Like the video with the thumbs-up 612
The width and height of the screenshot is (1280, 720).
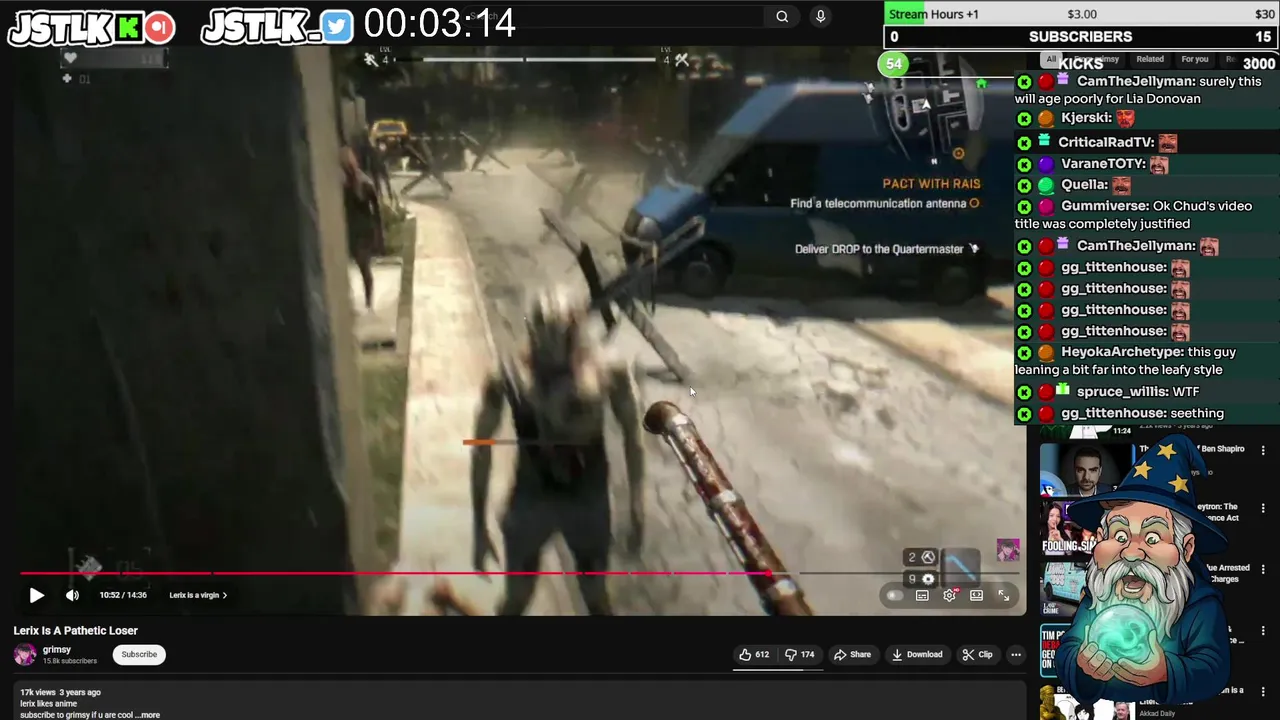[x=754, y=655]
